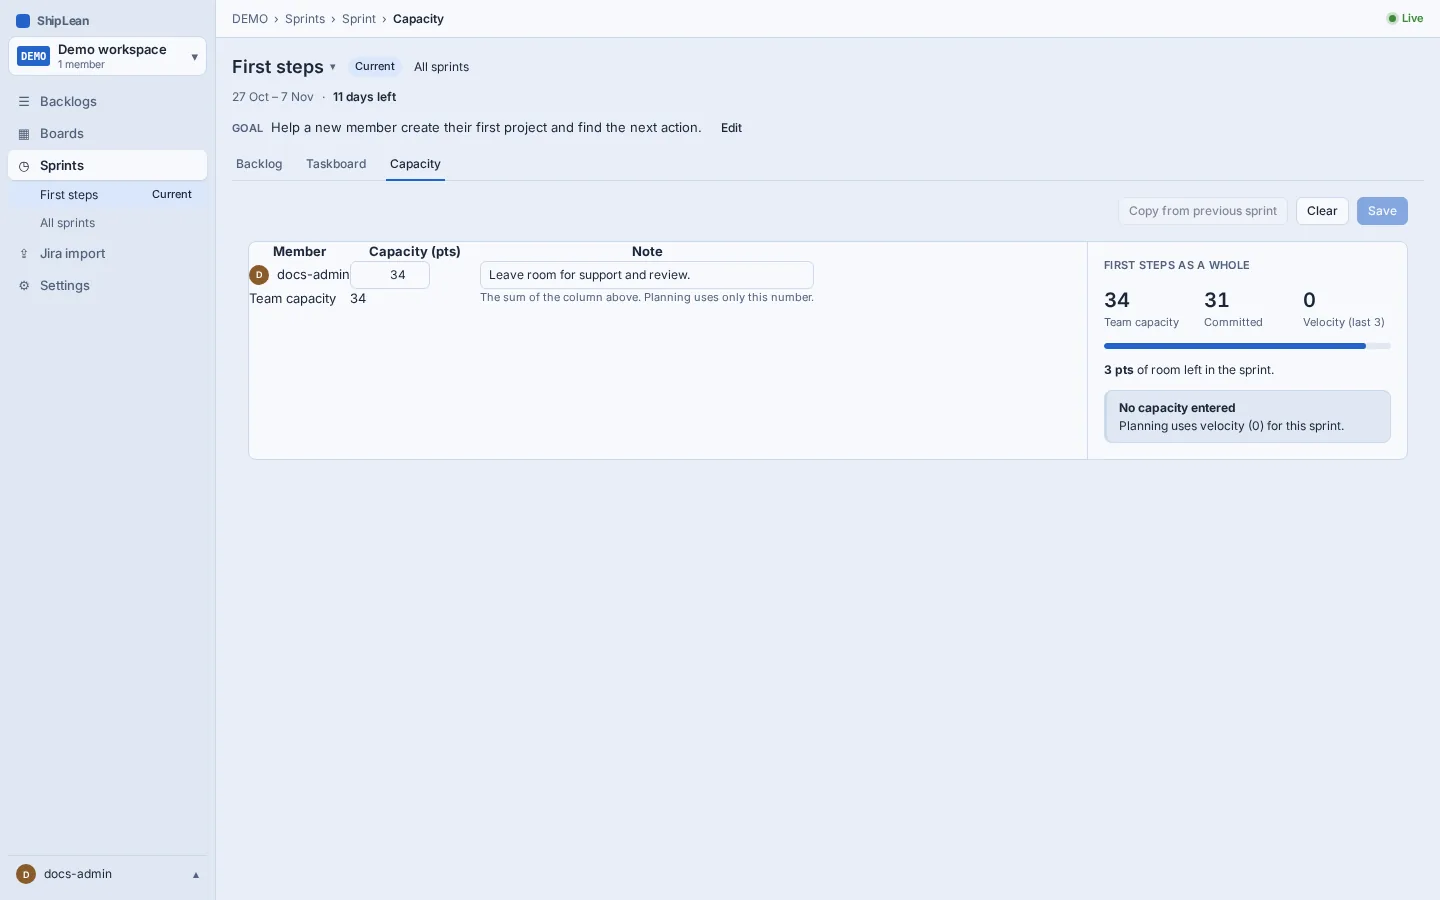This screenshot has width=1440, height=900.
Task: Open Boards in the sidebar
Action: [x=107, y=134]
